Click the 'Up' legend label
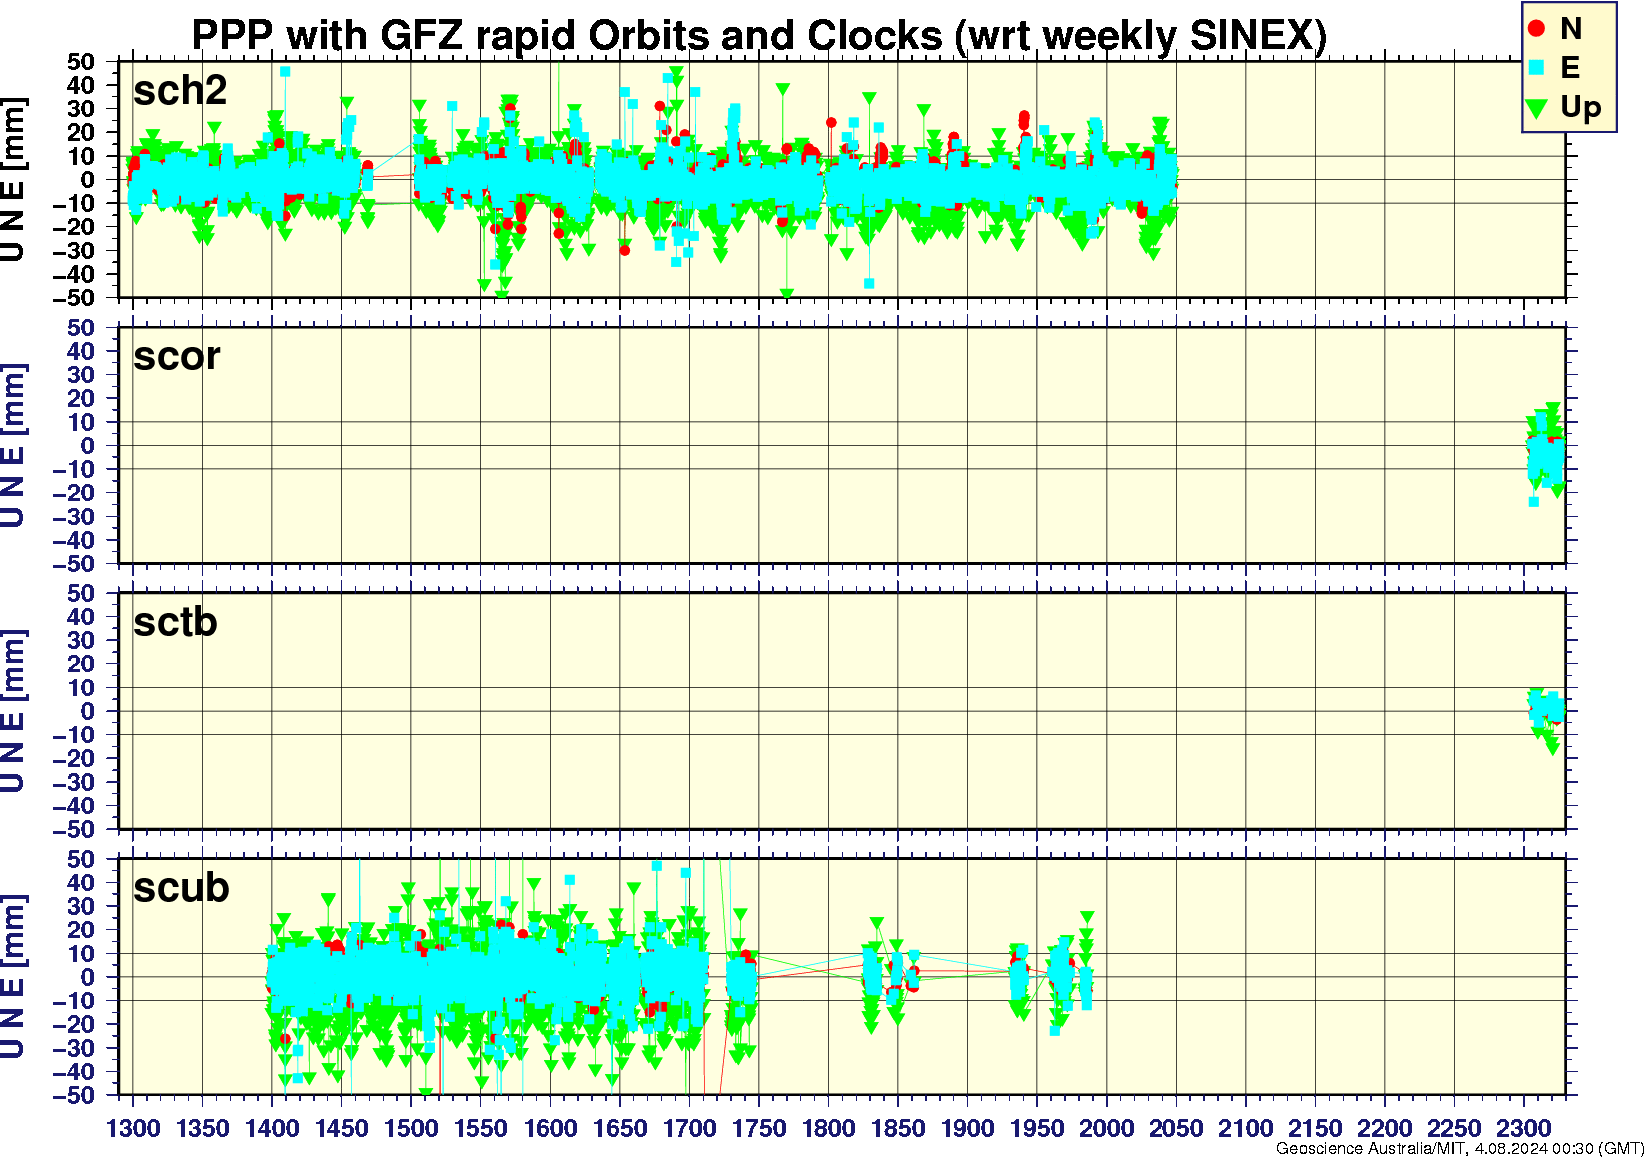Screen dimensions: 1644x1158 [1580, 108]
